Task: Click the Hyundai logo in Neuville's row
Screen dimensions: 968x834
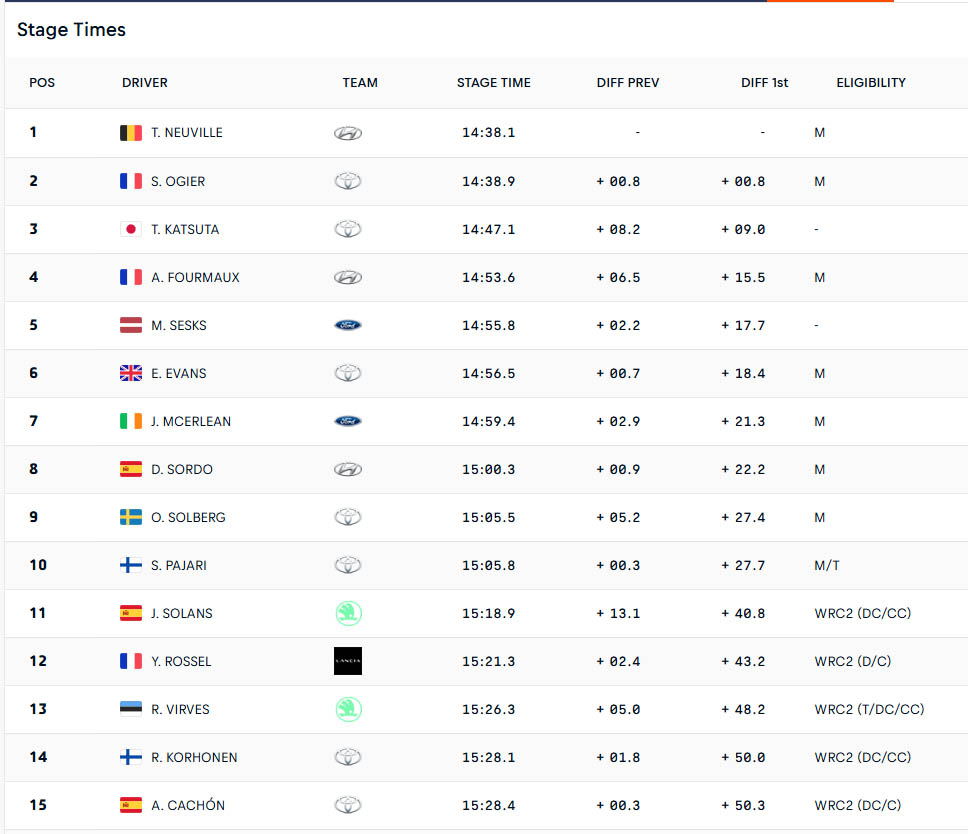Action: 348,133
